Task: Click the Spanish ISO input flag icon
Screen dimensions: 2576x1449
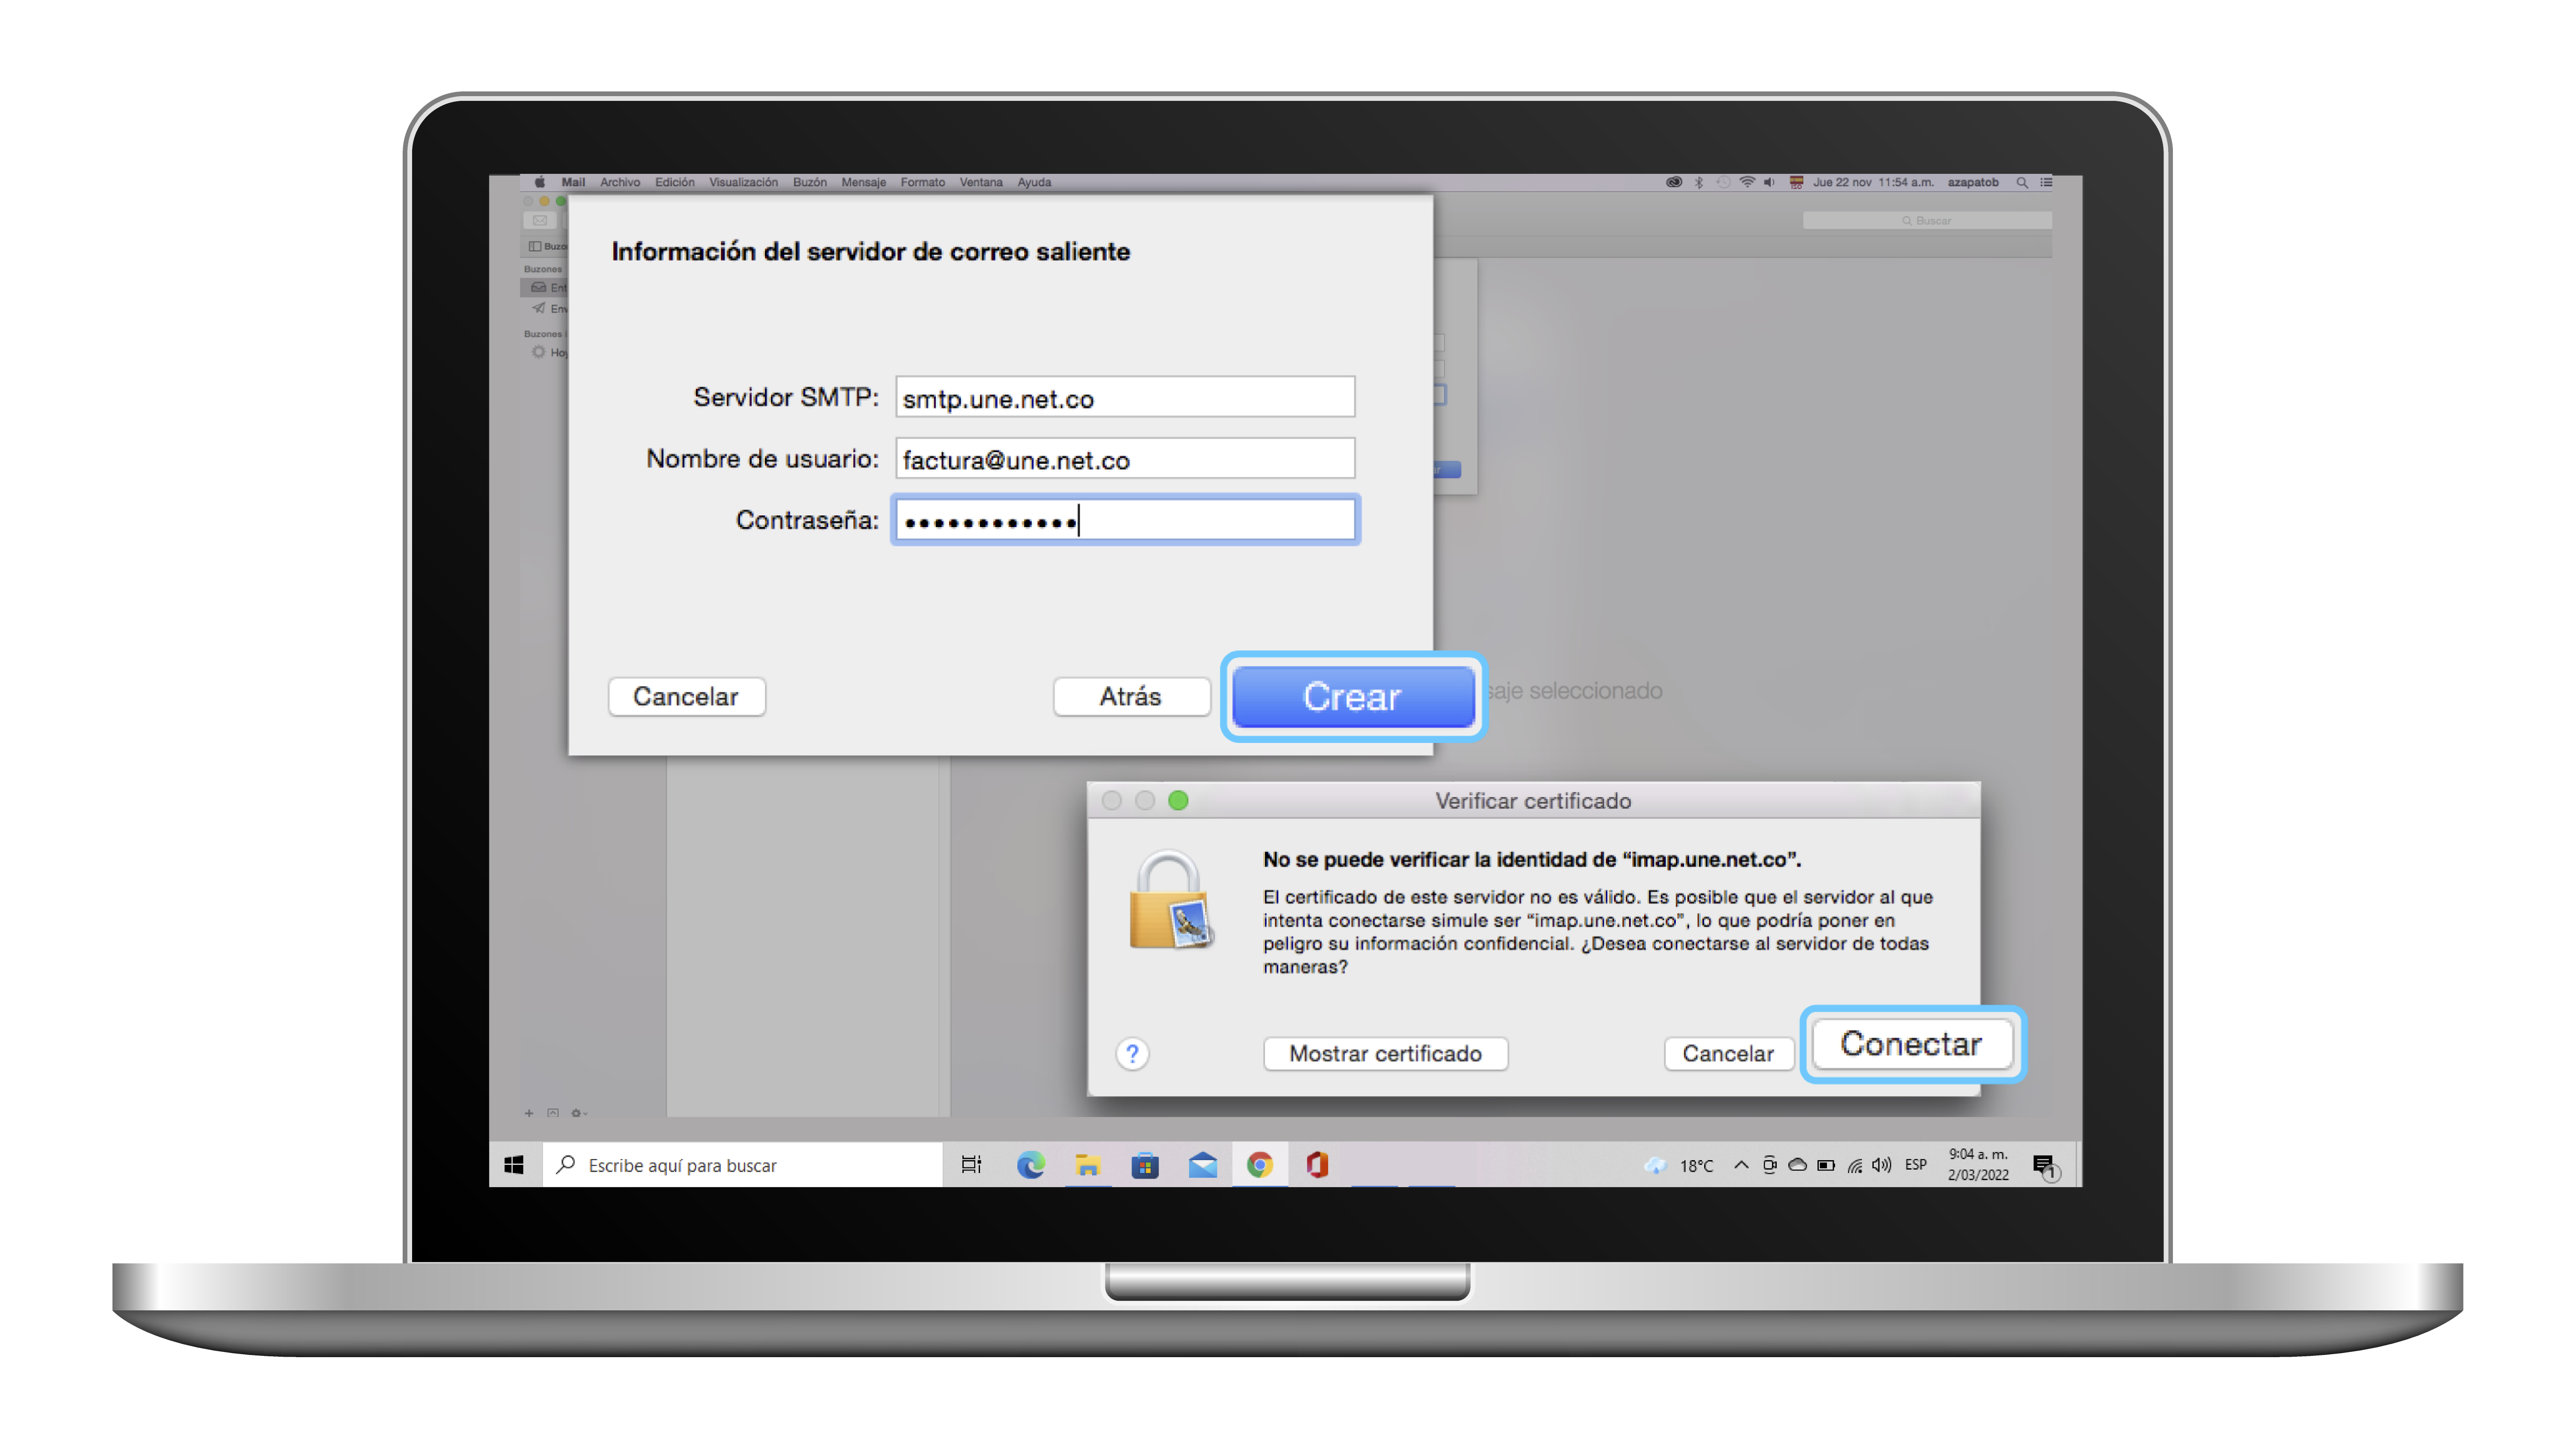Action: pos(1796,182)
